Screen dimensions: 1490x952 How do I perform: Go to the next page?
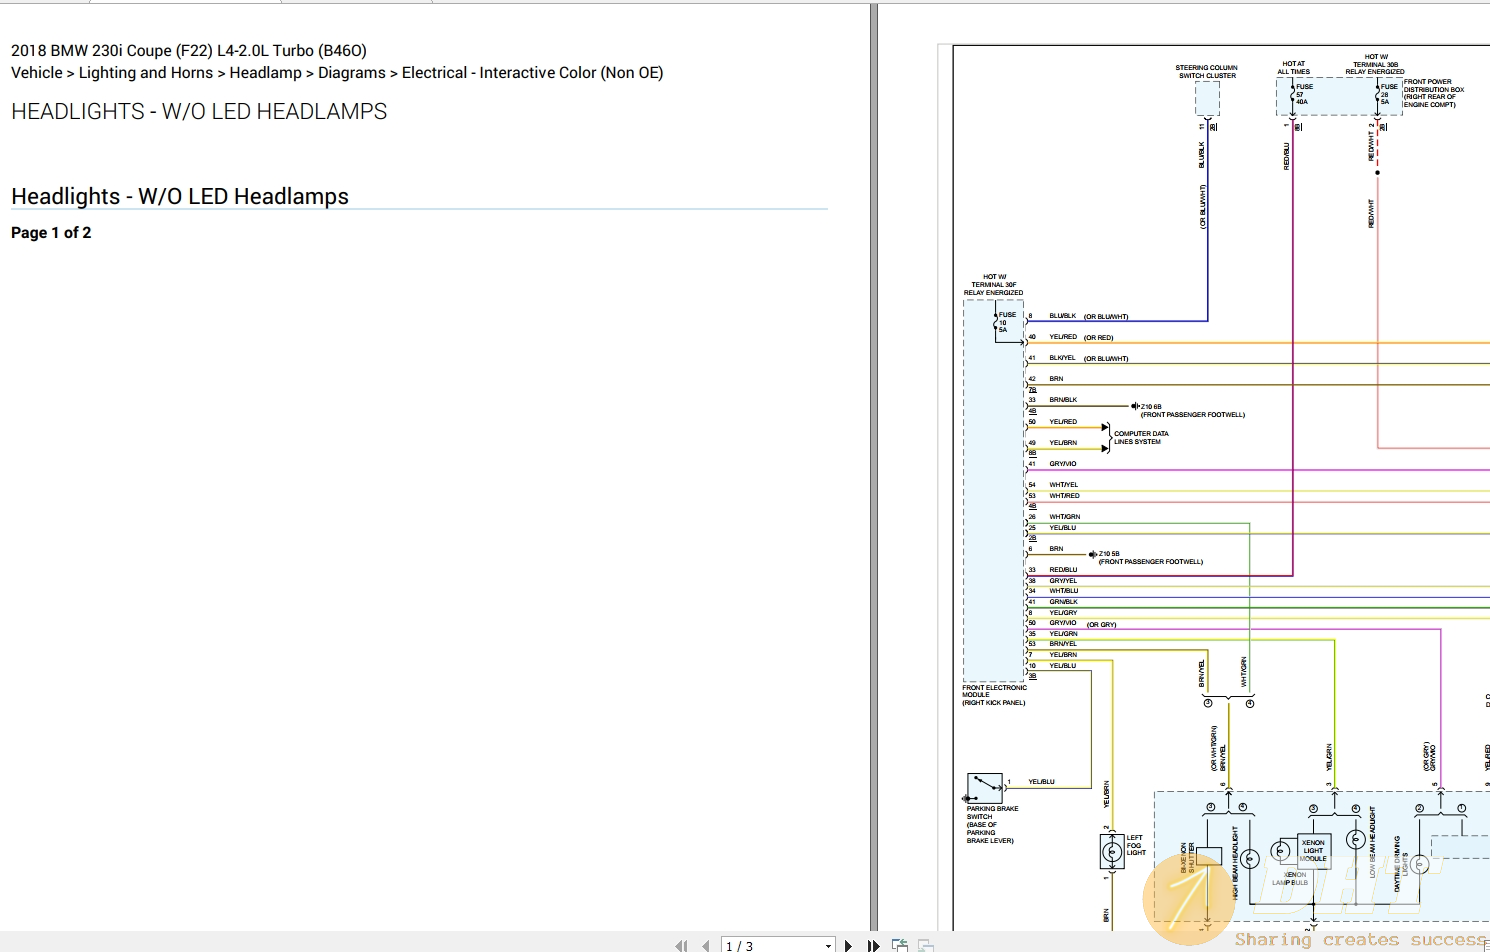[848, 945]
